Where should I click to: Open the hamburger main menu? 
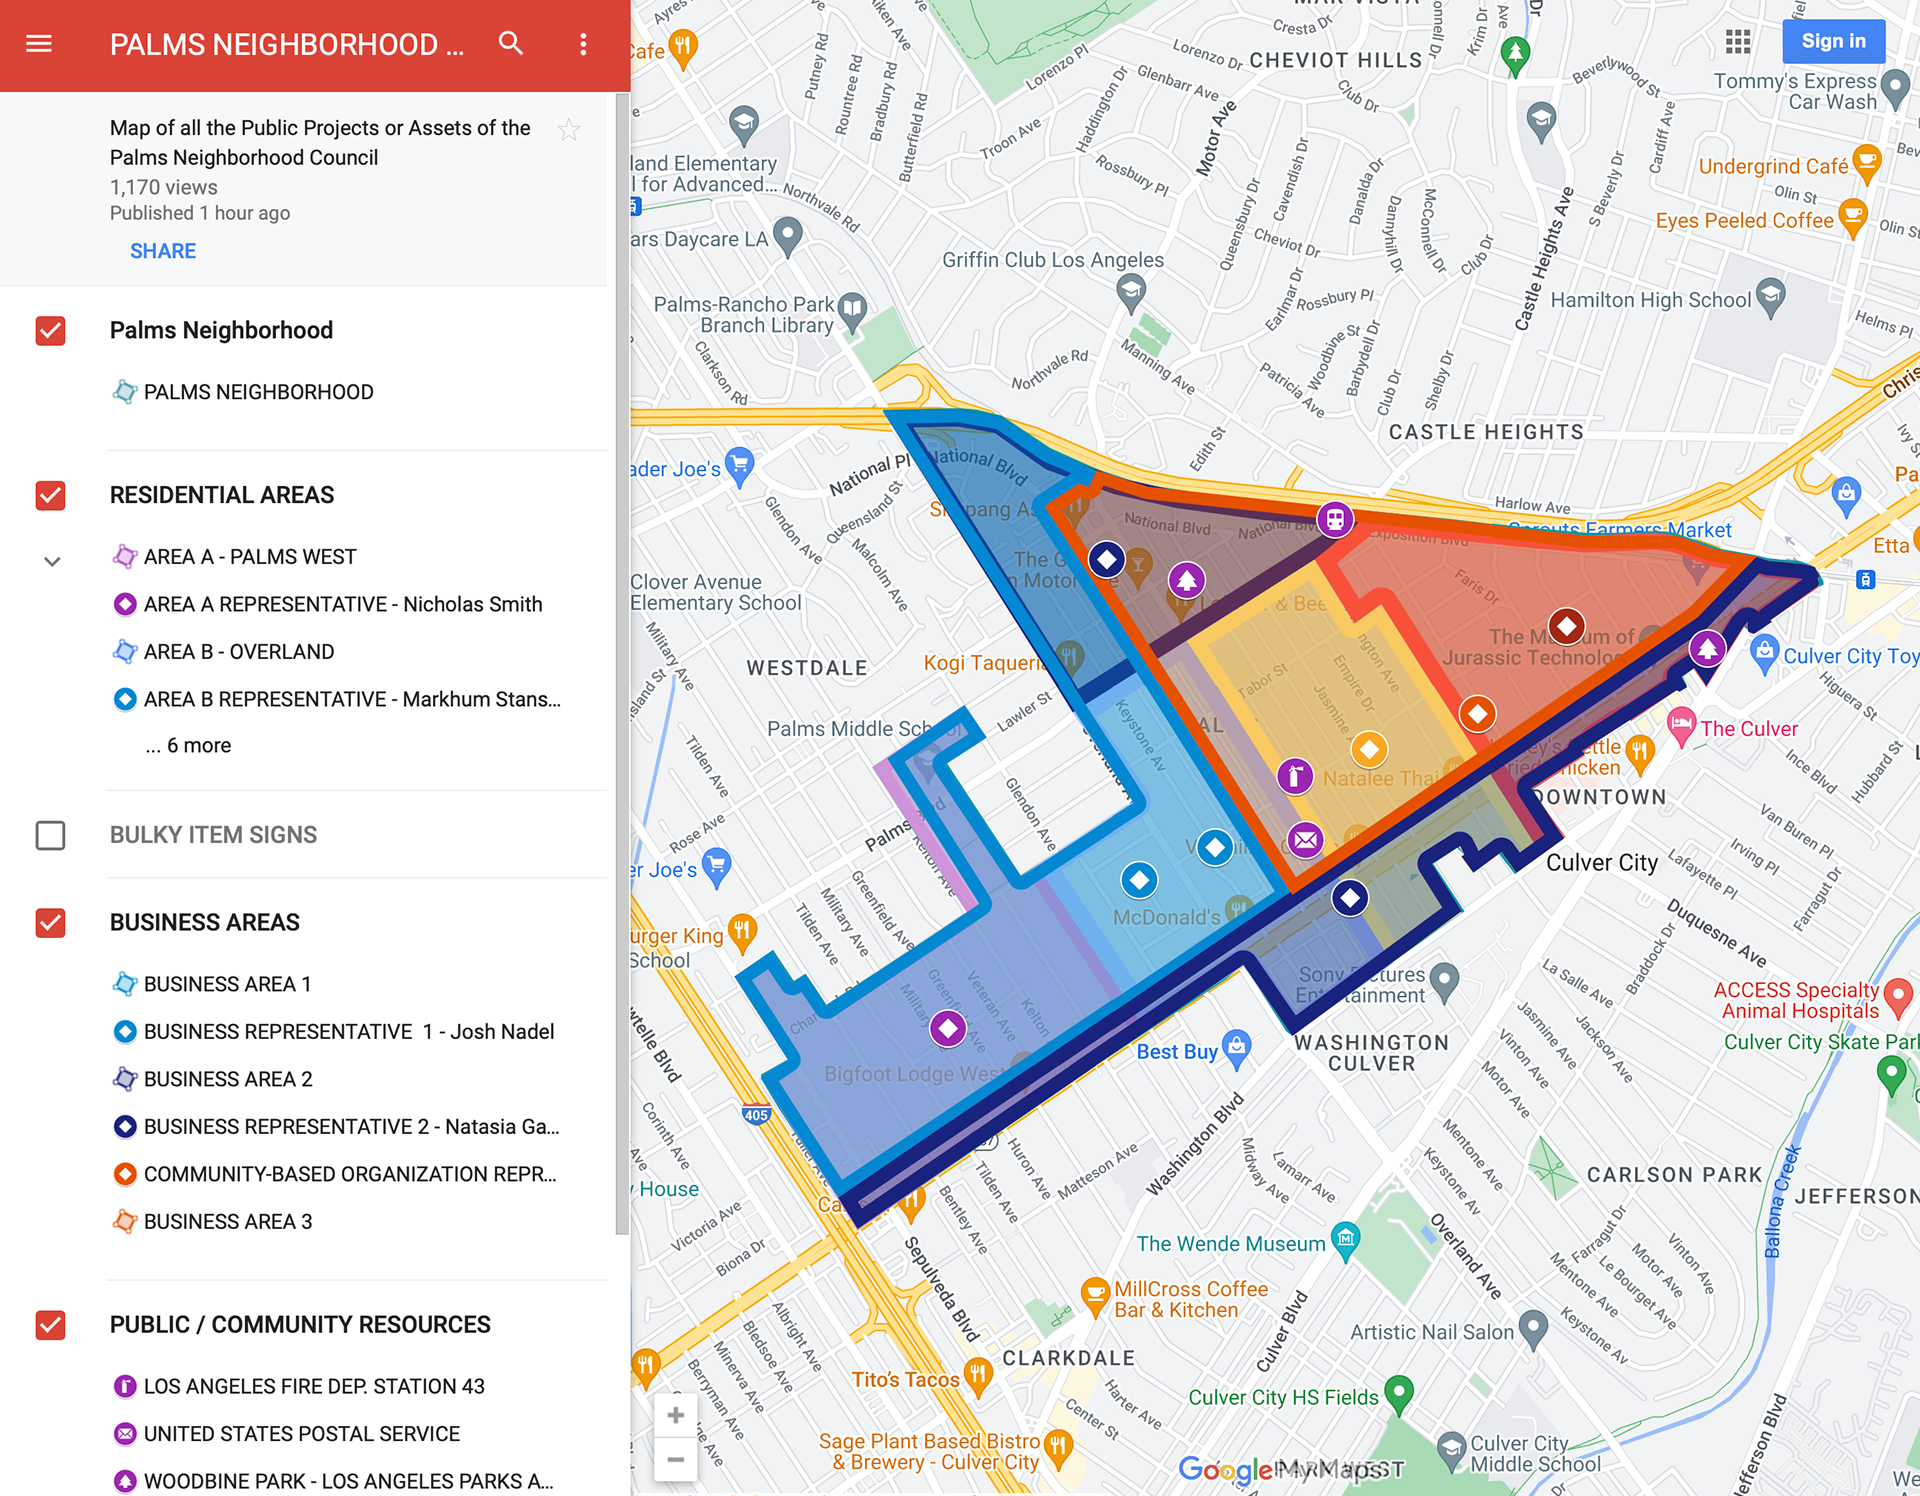pyautogui.click(x=39, y=44)
